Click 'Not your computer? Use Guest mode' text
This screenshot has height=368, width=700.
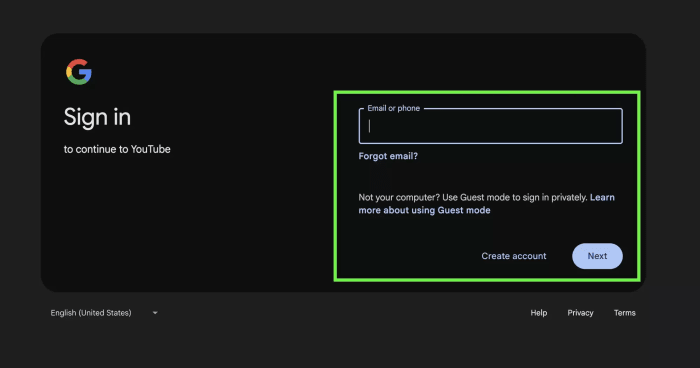(x=473, y=197)
